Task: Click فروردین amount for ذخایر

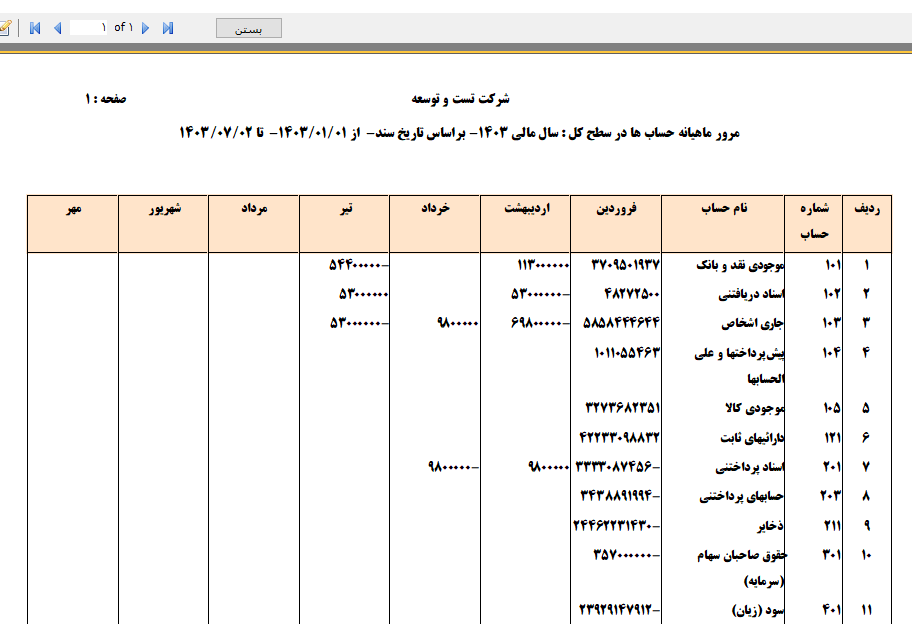Action: [x=617, y=526]
